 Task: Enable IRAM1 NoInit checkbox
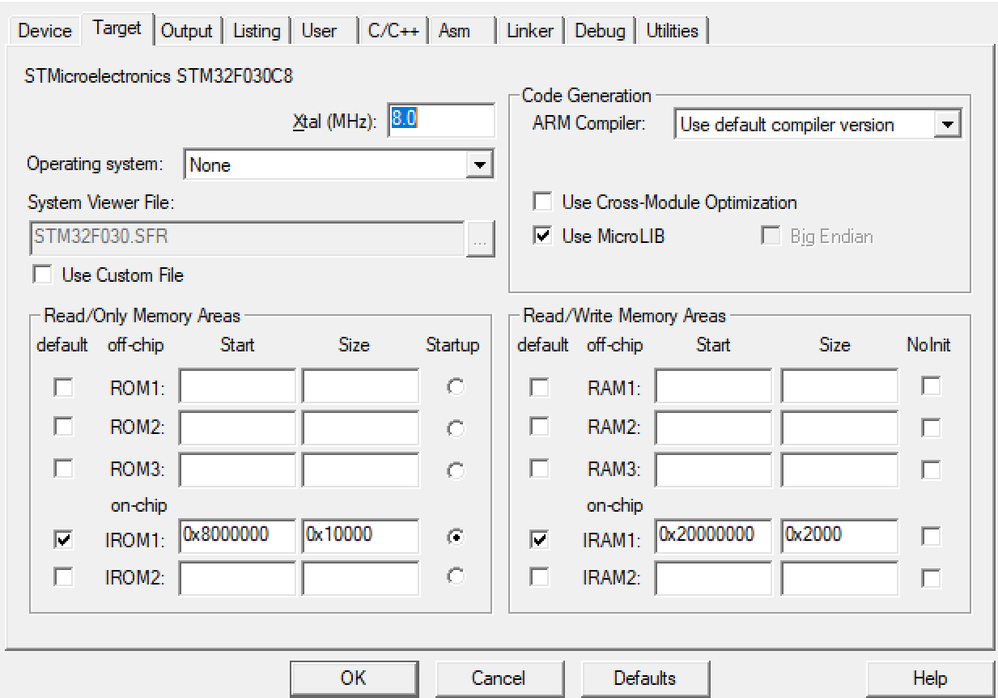(x=931, y=536)
